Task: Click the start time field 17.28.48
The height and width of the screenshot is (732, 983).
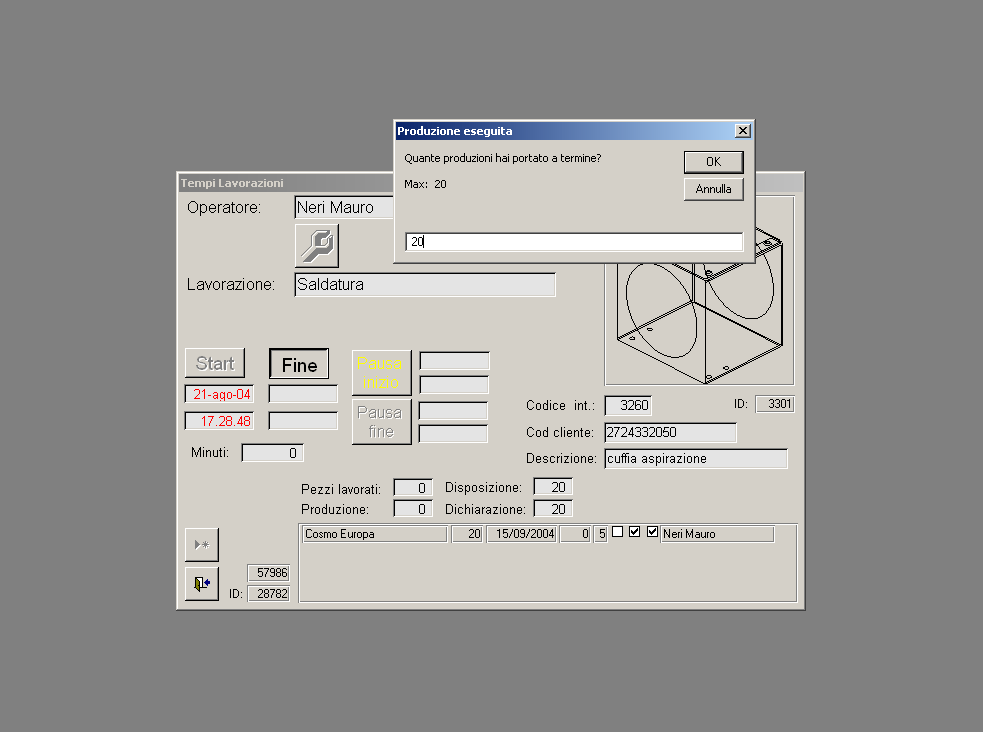Action: pos(219,421)
